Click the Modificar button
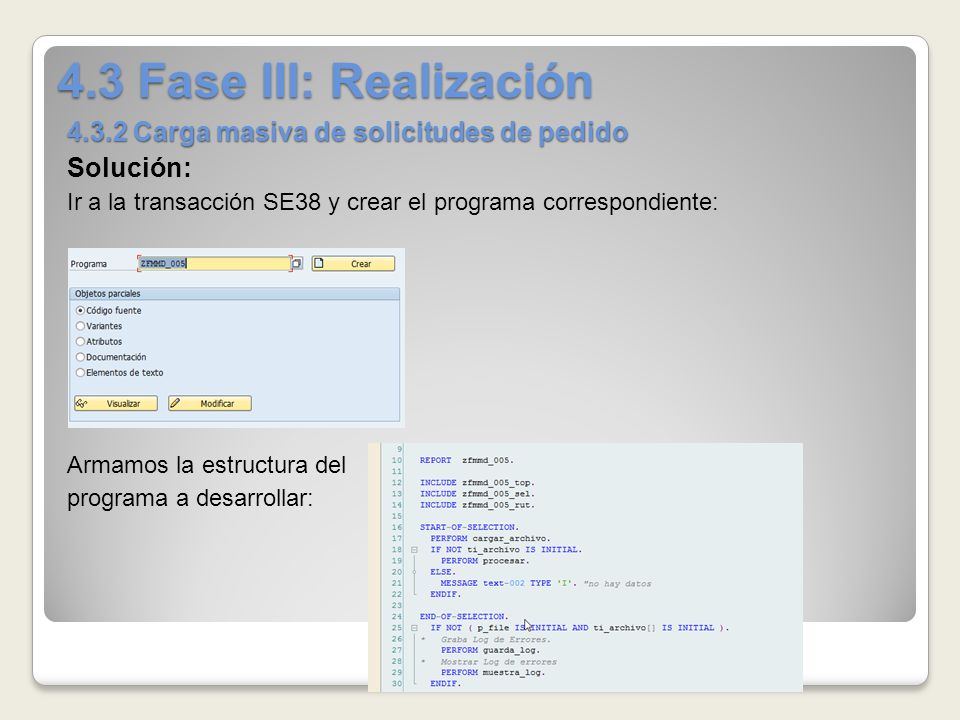 [210, 403]
